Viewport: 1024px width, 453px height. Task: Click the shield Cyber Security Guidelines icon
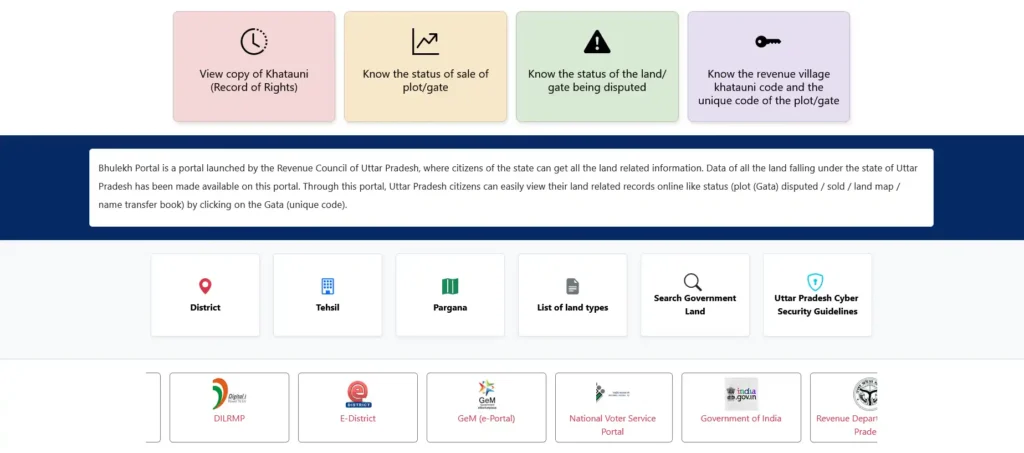click(x=816, y=281)
